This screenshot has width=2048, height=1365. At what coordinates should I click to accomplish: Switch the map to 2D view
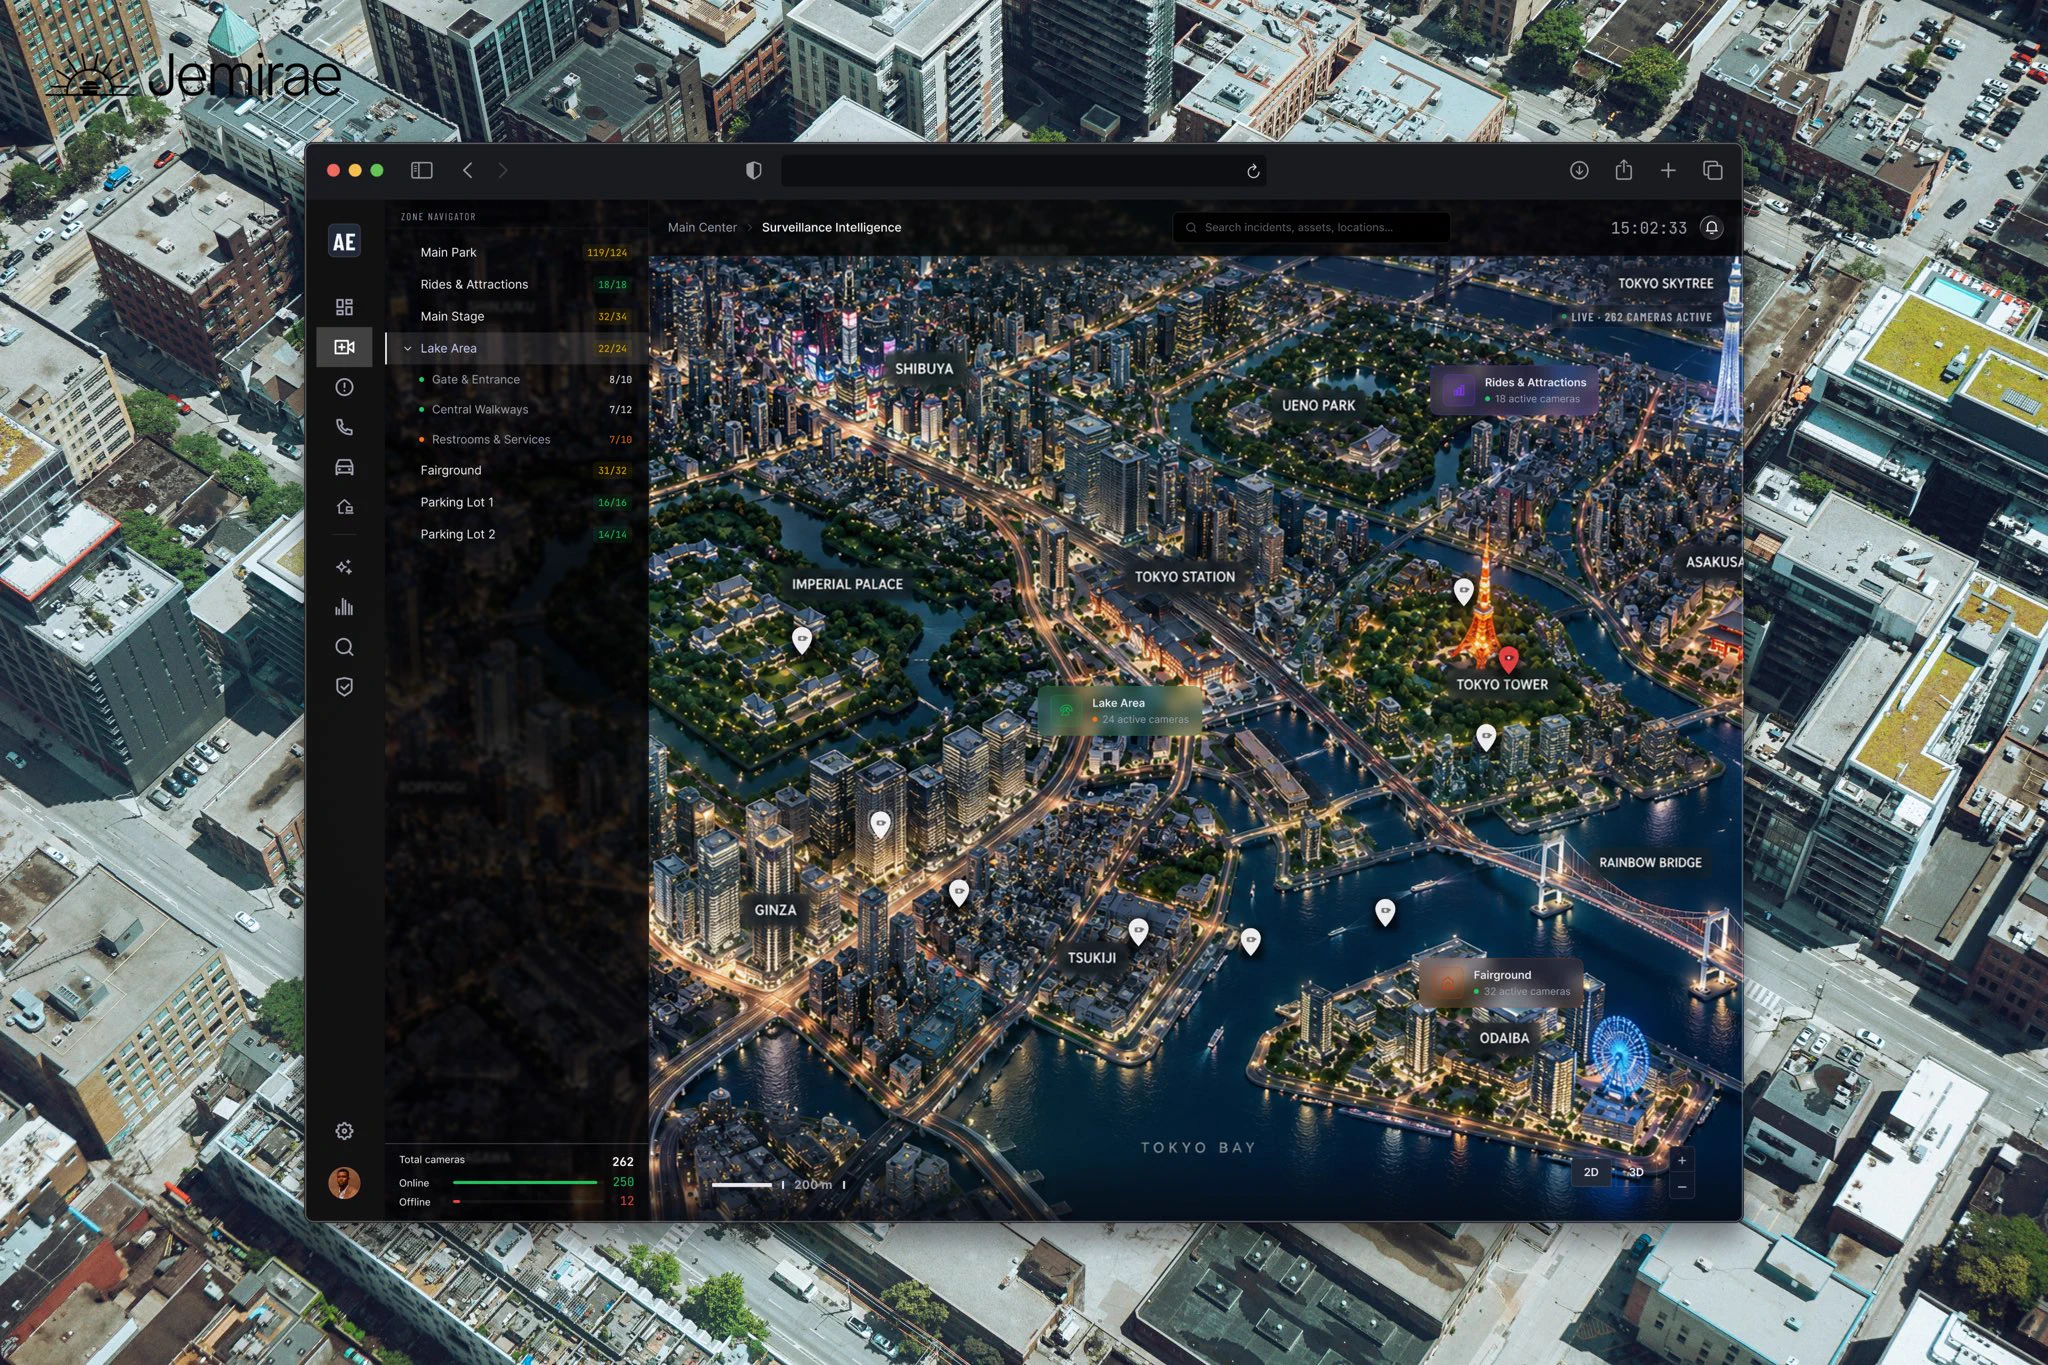coord(1591,1172)
